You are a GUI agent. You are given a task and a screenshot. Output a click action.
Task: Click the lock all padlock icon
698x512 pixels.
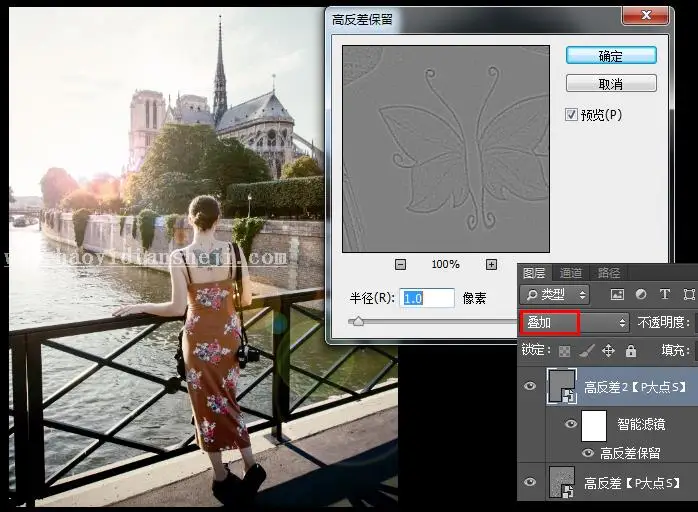[631, 351]
